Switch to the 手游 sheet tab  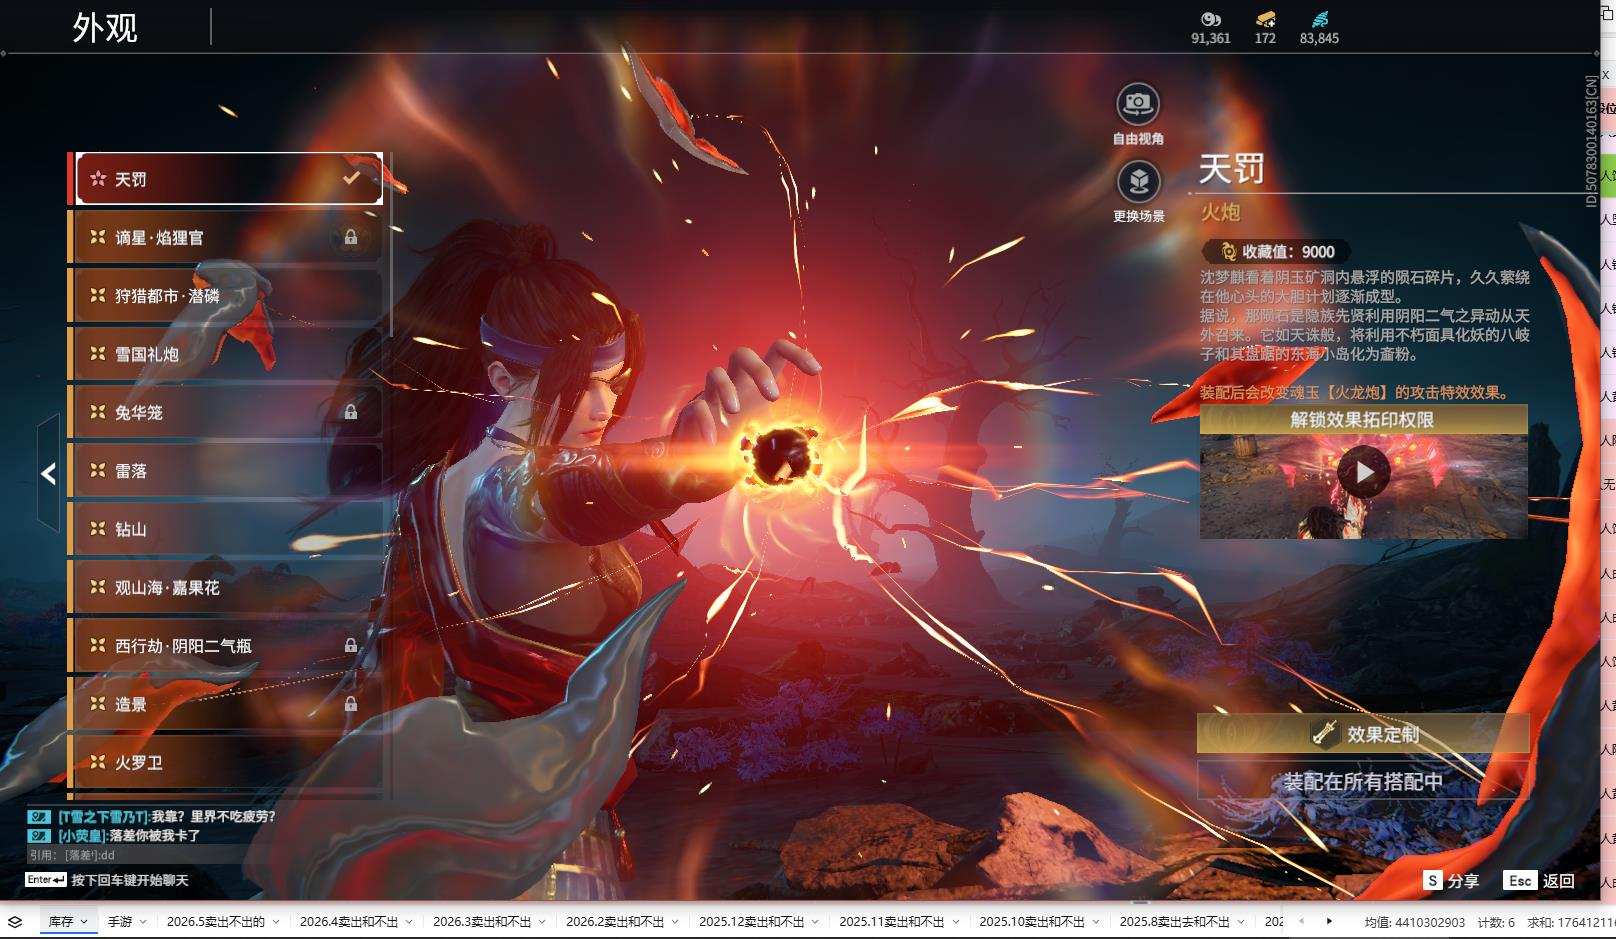click(120, 922)
